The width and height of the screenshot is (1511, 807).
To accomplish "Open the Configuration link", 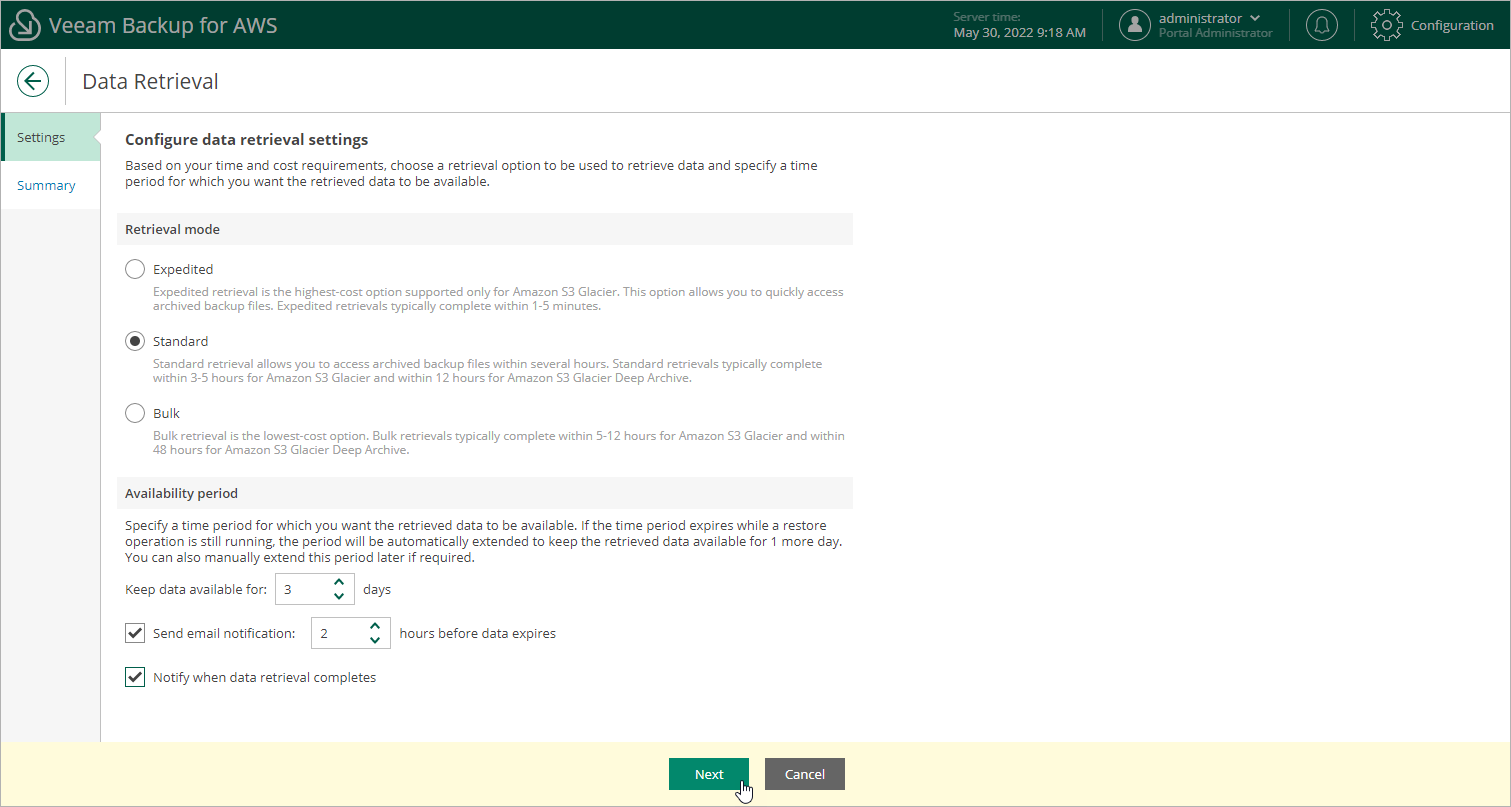I will 1452,25.
